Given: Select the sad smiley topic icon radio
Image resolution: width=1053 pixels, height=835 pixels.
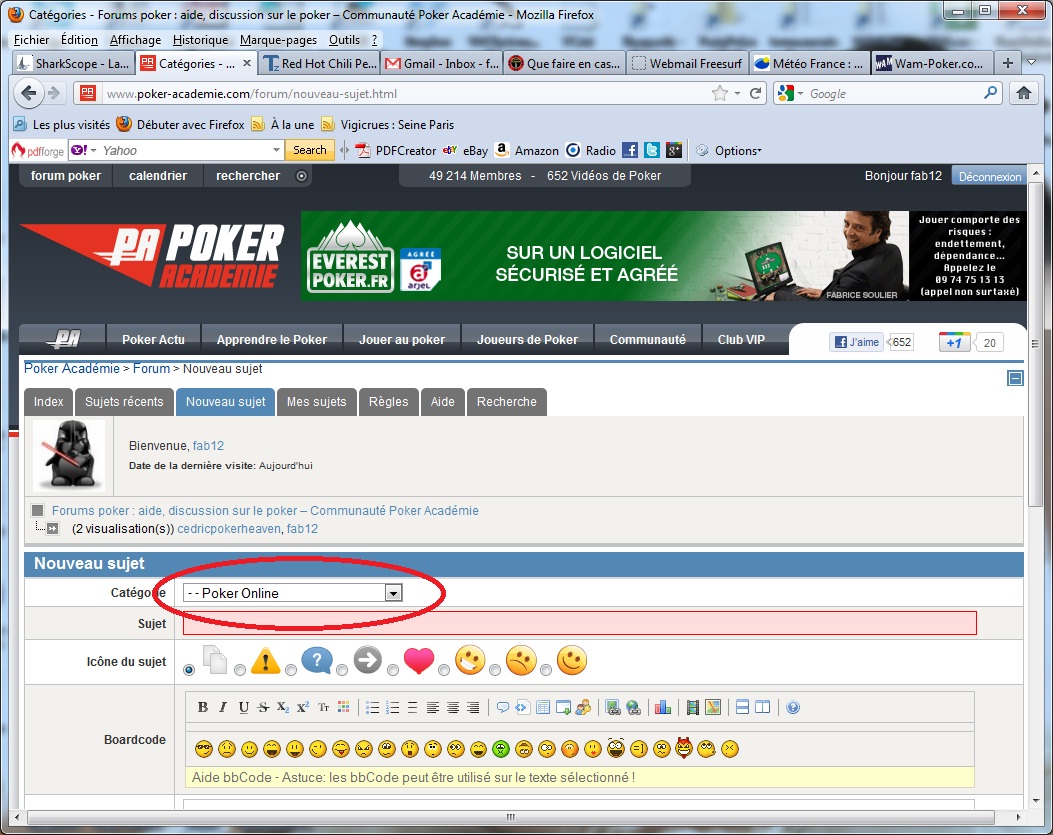Looking at the screenshot, I should tap(495, 670).
